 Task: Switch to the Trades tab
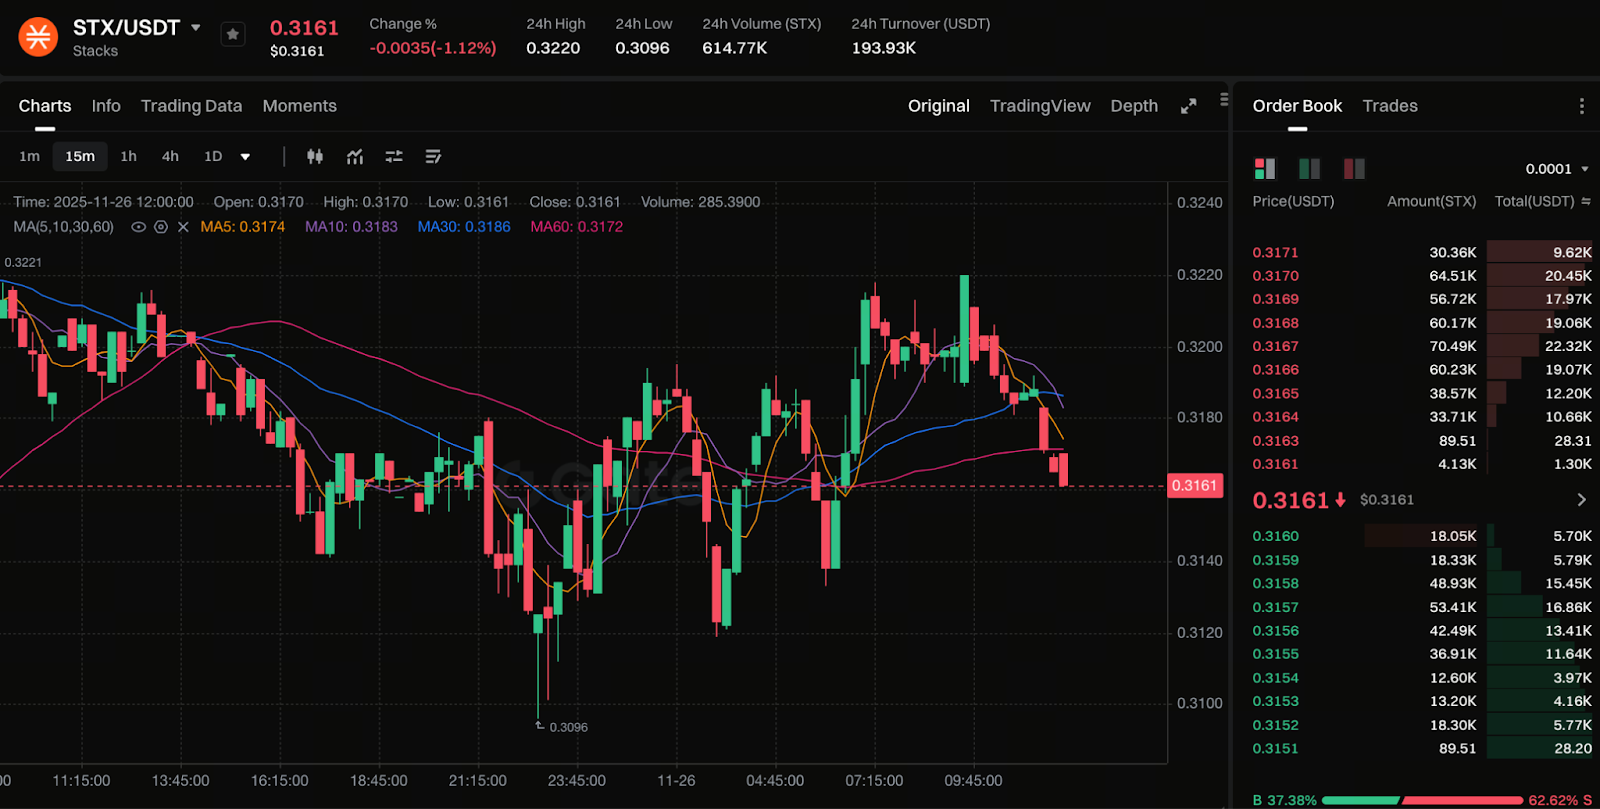pyautogui.click(x=1390, y=106)
